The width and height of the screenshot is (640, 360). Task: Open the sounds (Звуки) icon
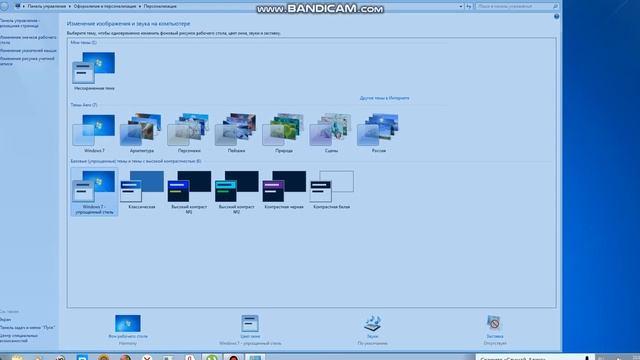(x=372, y=324)
